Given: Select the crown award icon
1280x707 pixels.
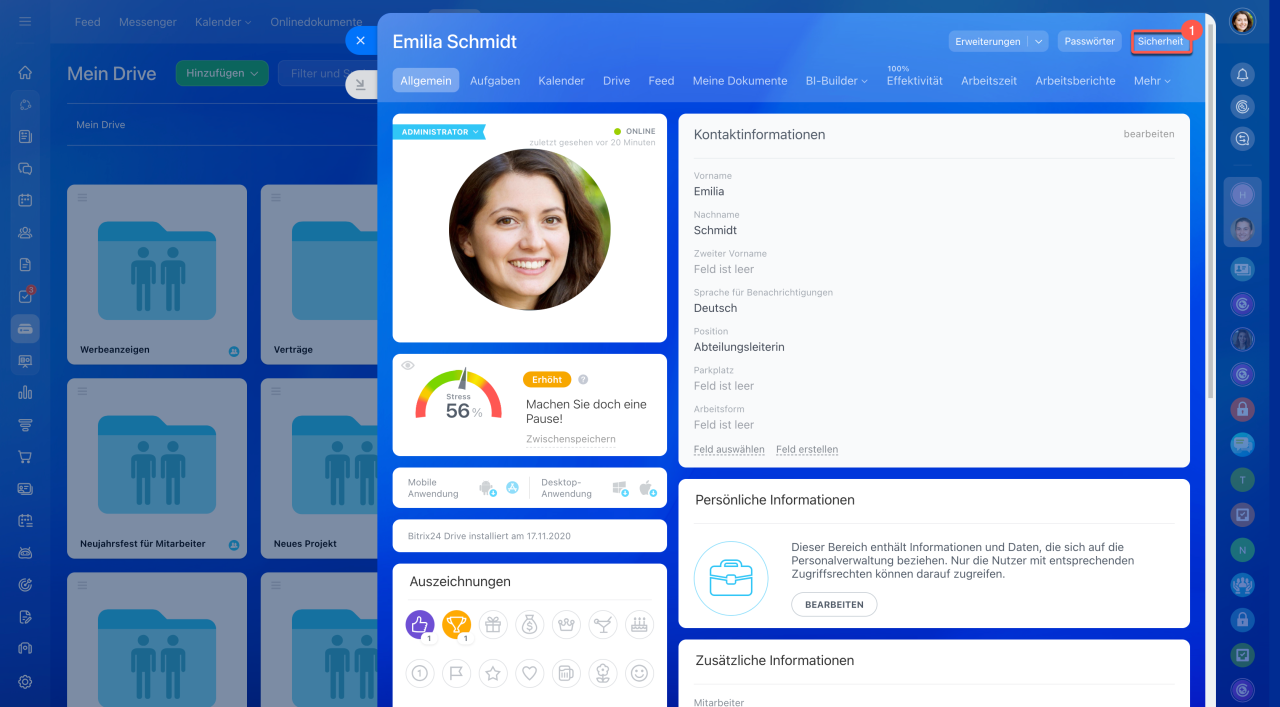Looking at the screenshot, I should [x=566, y=625].
